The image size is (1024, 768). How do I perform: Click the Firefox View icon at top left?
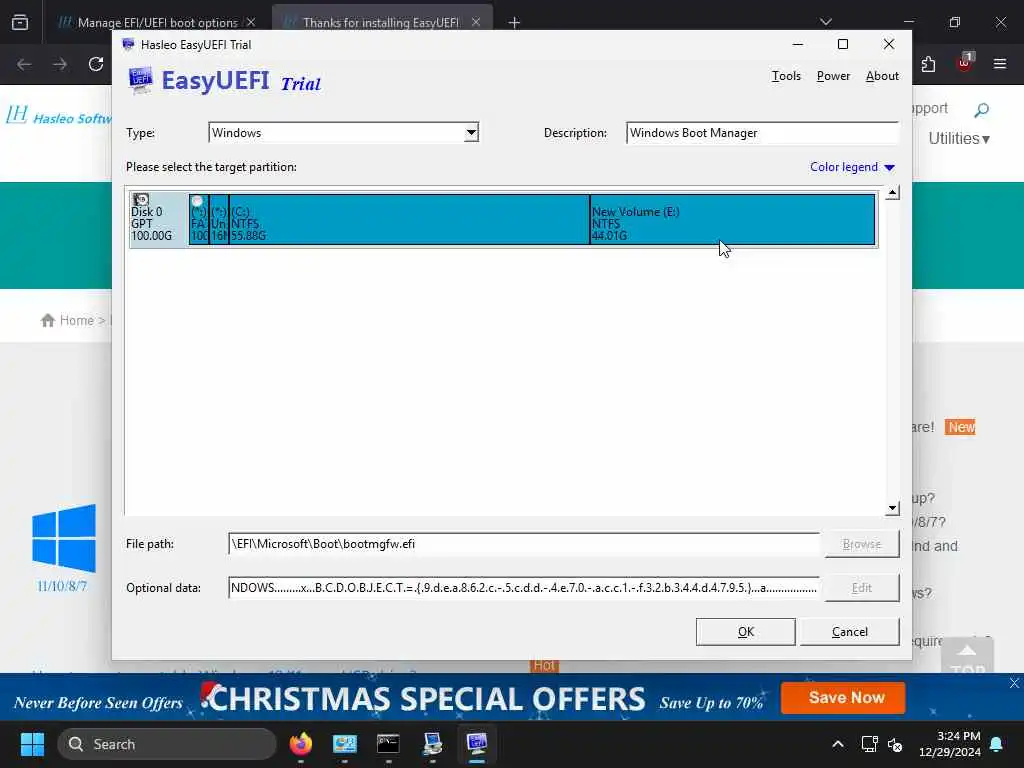coord(20,22)
